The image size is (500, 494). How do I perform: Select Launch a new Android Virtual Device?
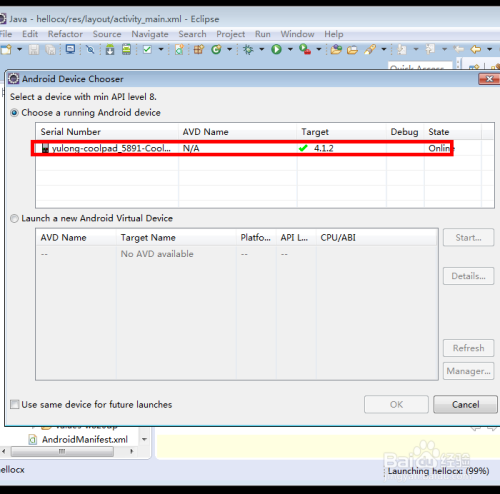click(14, 219)
